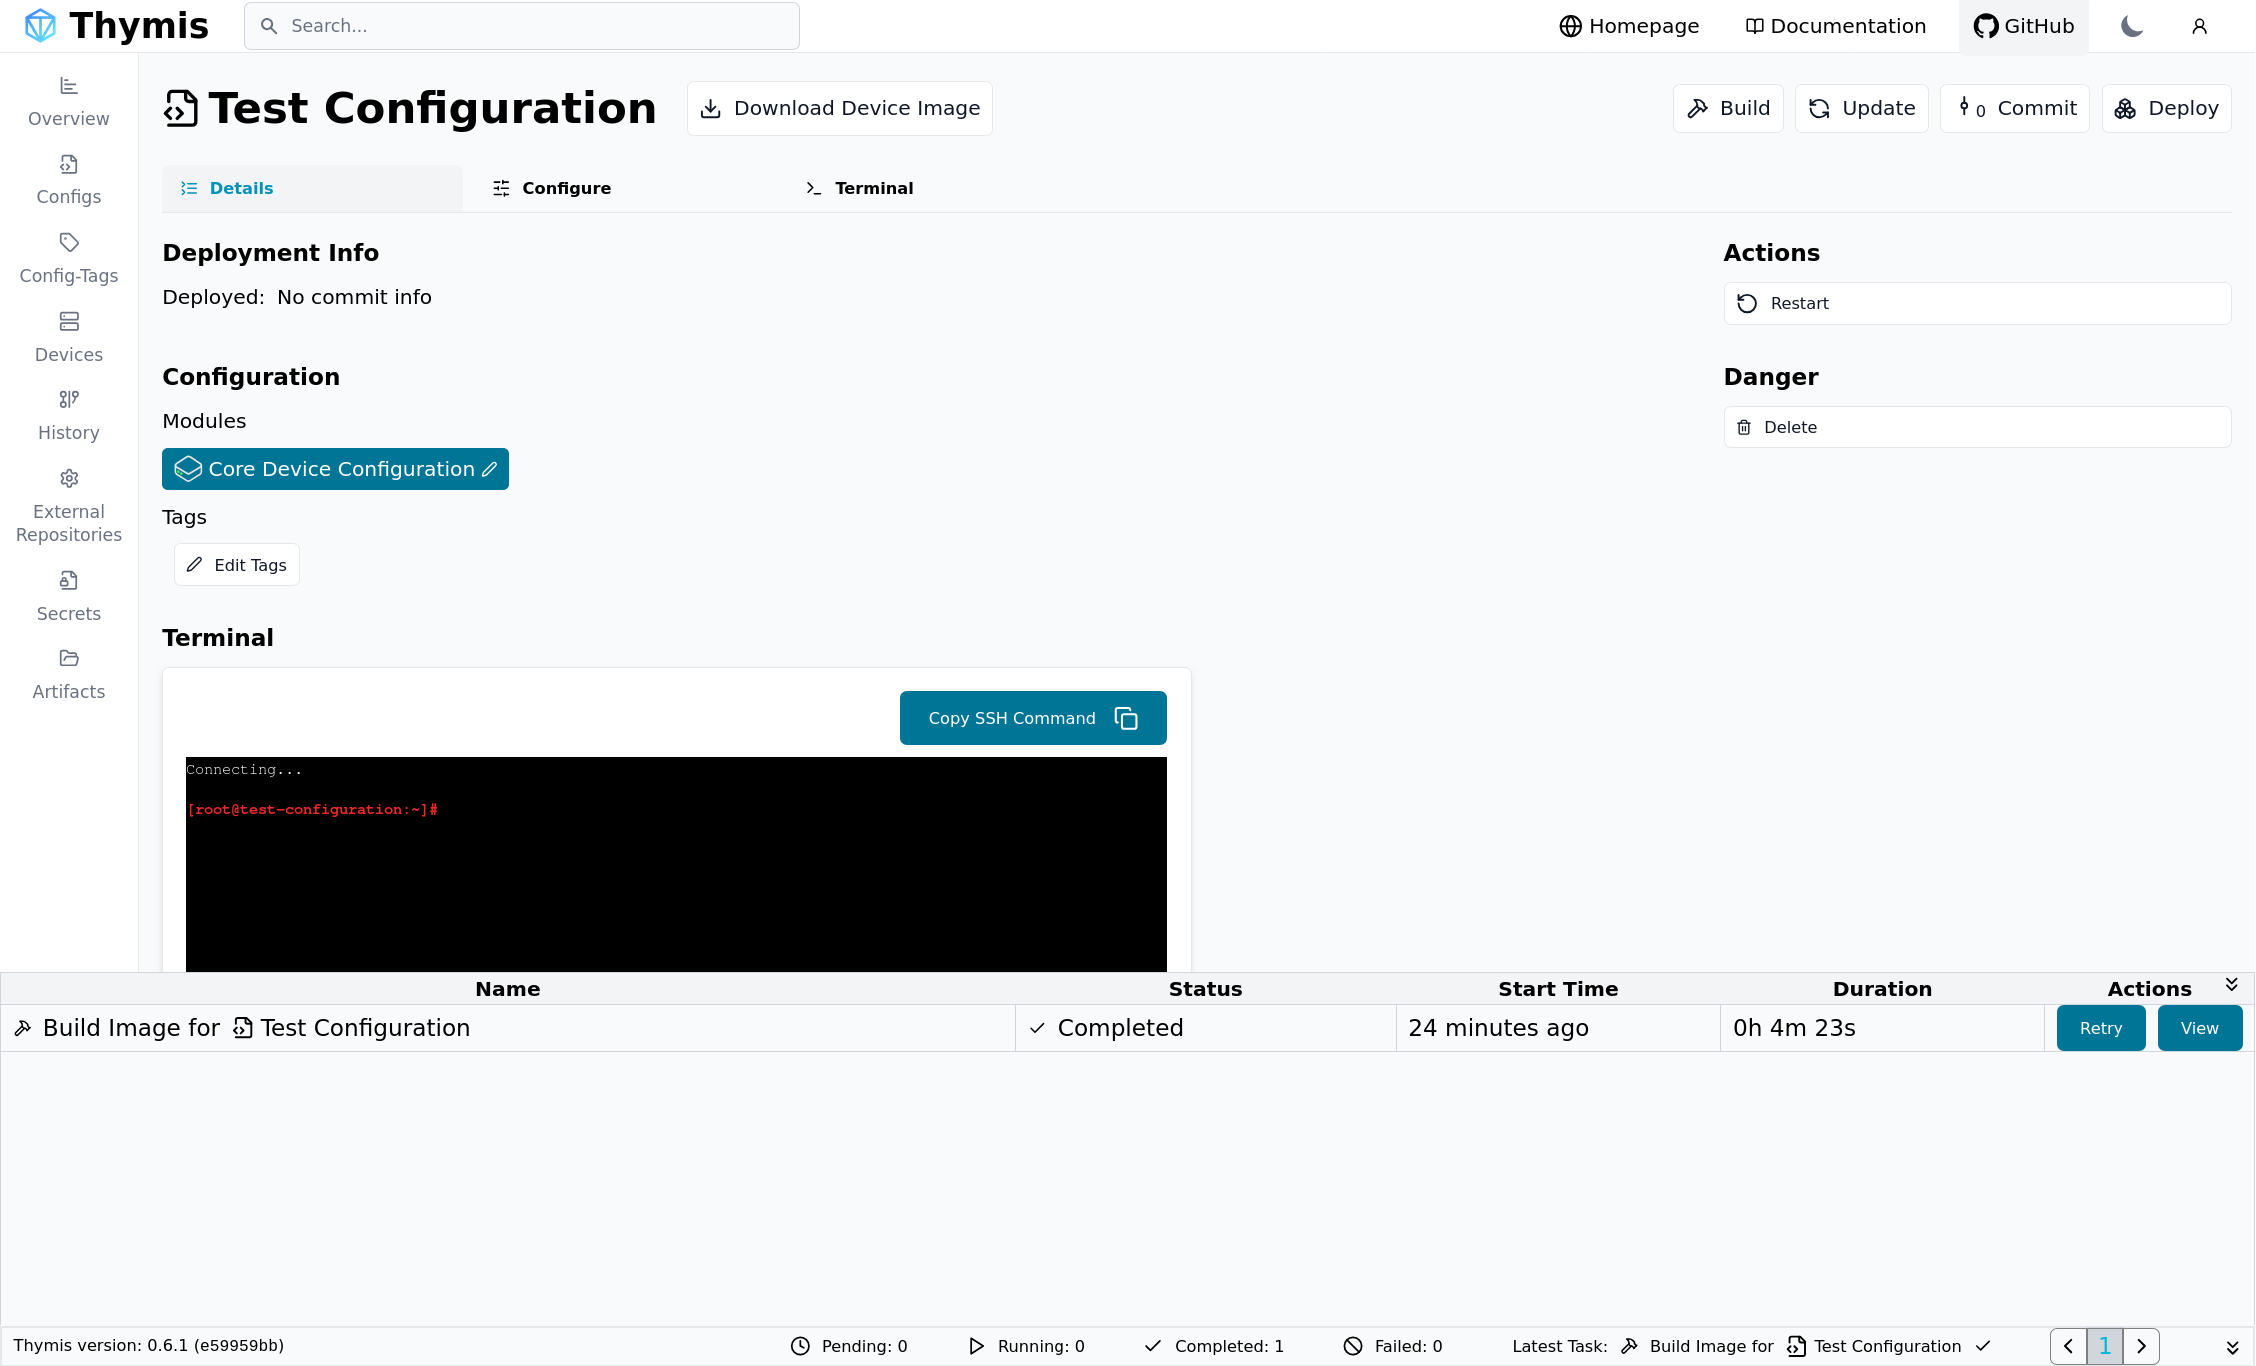Click the Failed: 0 status entry

pos(1393,1346)
